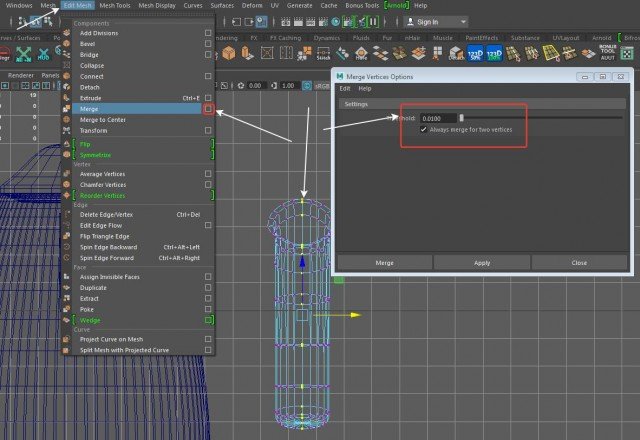Open the Sign In dropdown
640x440 pixels.
coord(437,21)
